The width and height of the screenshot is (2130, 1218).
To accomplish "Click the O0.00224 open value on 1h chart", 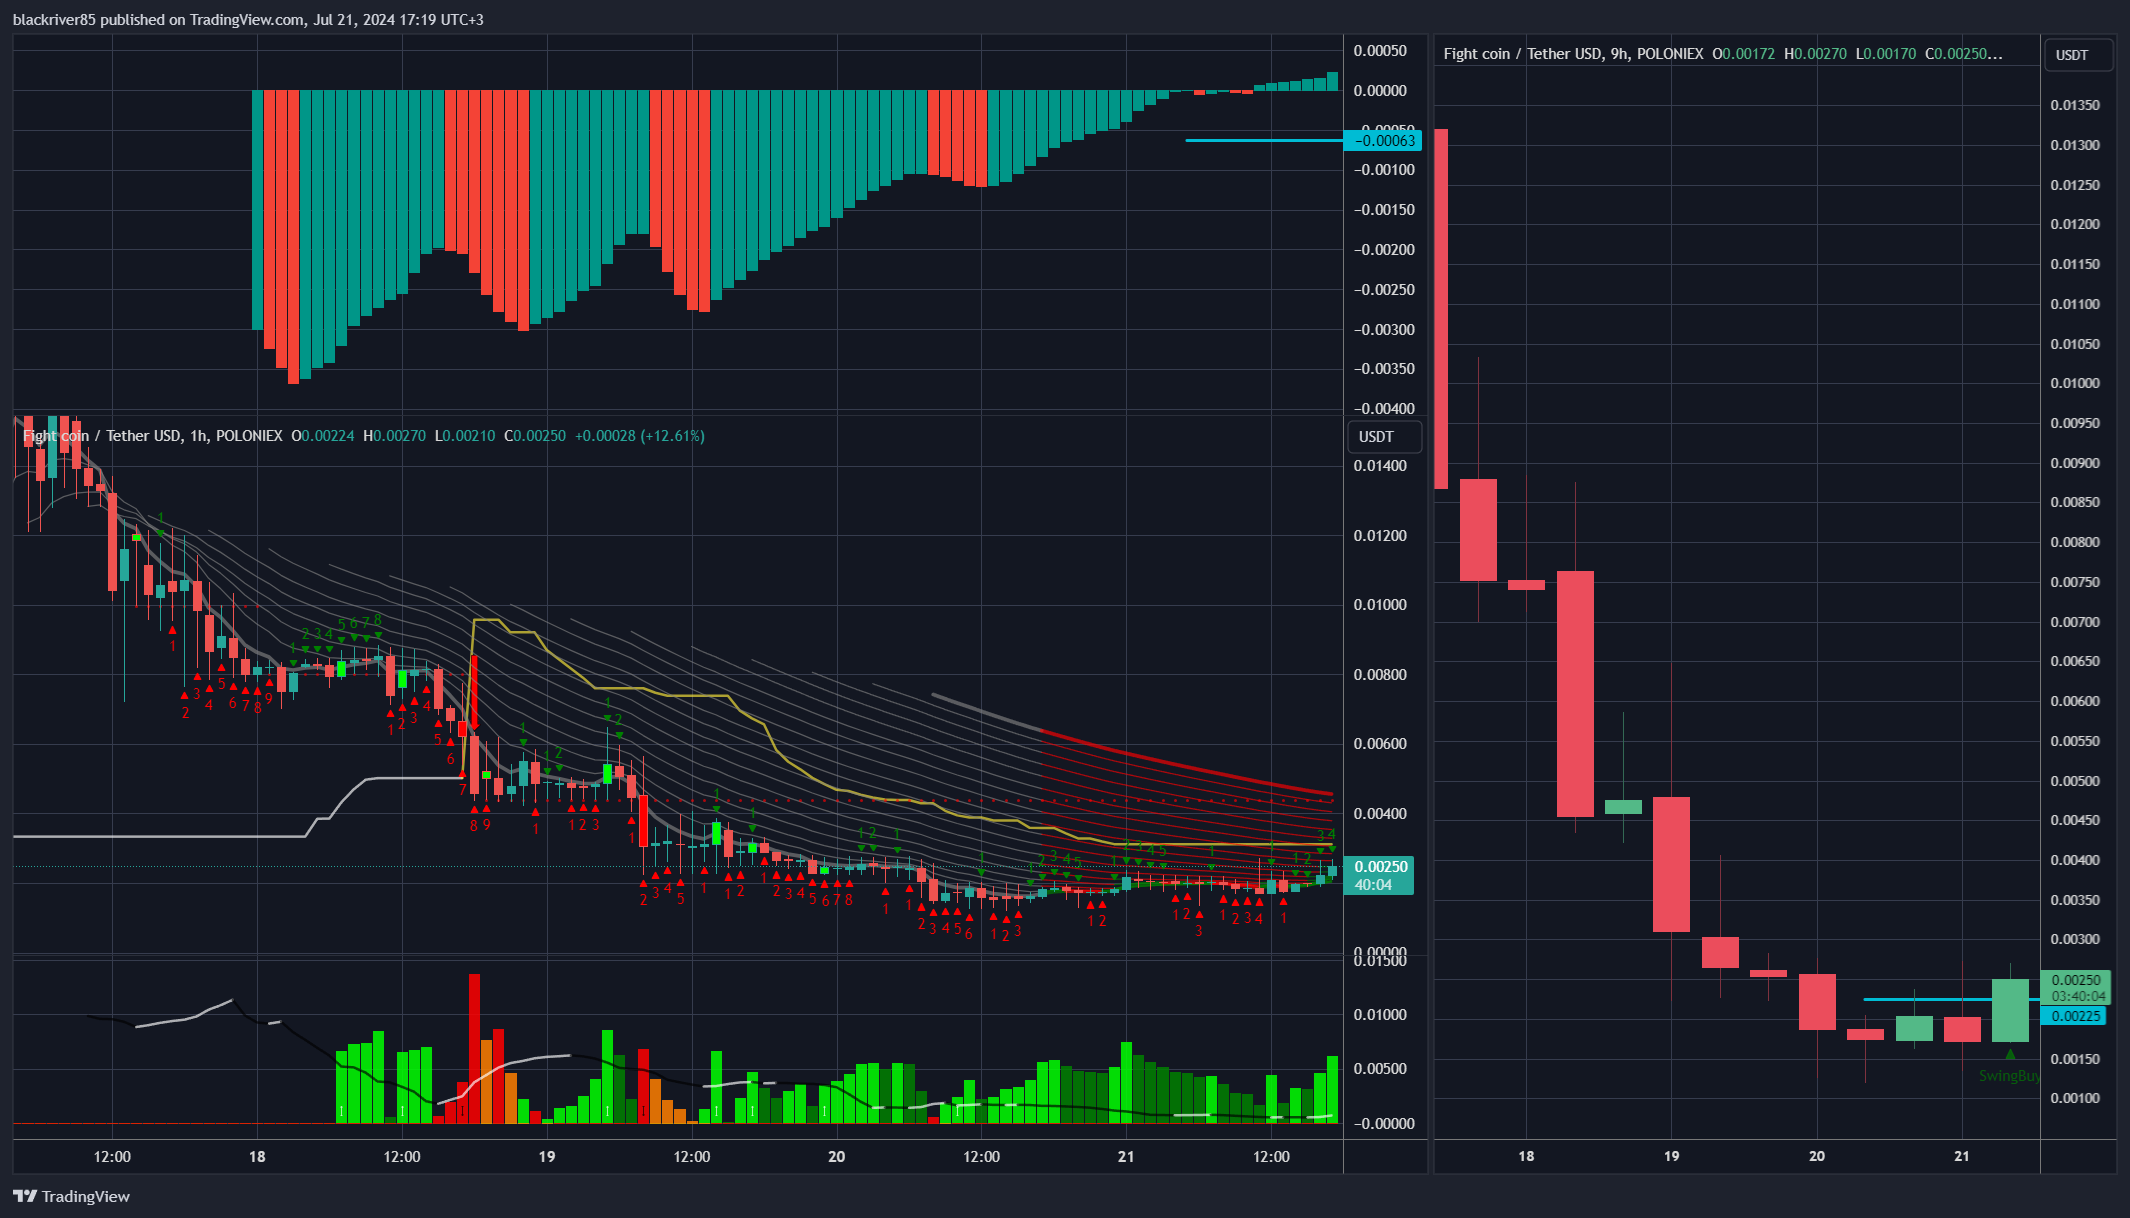I will [x=322, y=436].
